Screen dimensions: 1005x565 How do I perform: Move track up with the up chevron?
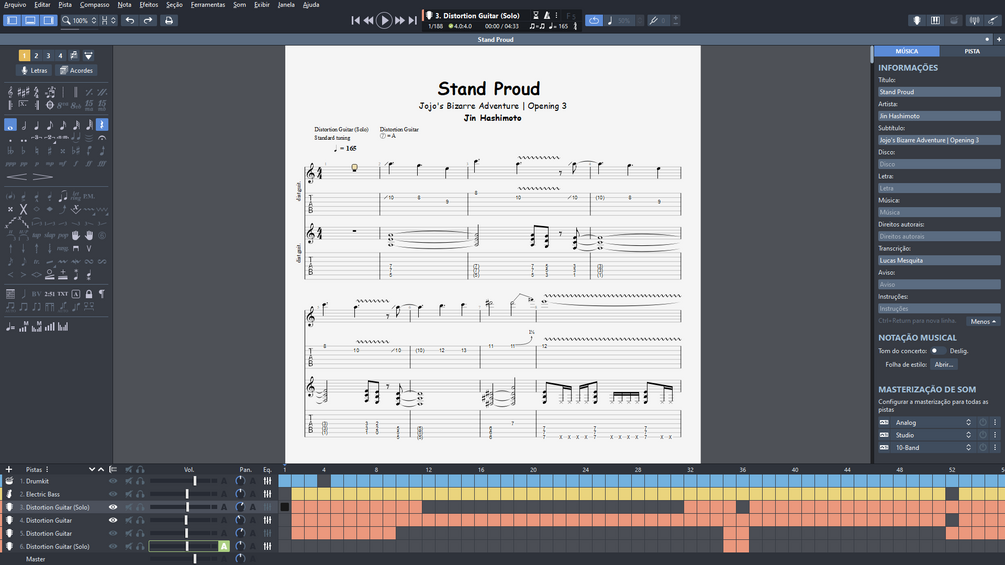pyautogui.click(x=101, y=470)
